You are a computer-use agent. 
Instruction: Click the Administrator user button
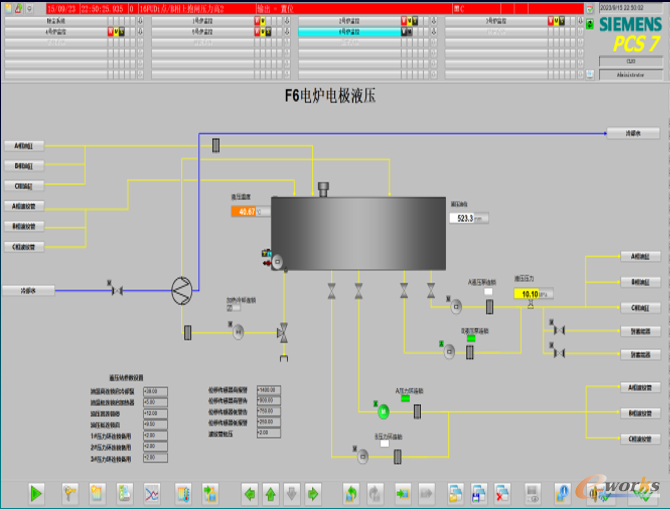pyautogui.click(x=631, y=75)
